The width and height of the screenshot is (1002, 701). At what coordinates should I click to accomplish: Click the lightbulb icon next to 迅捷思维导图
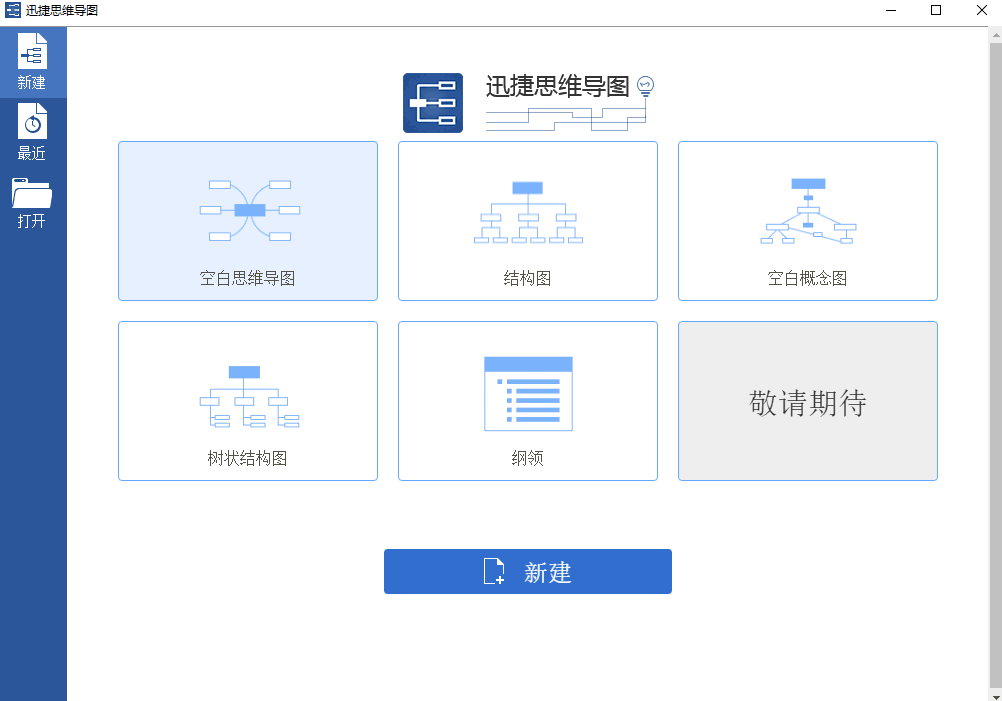(645, 85)
